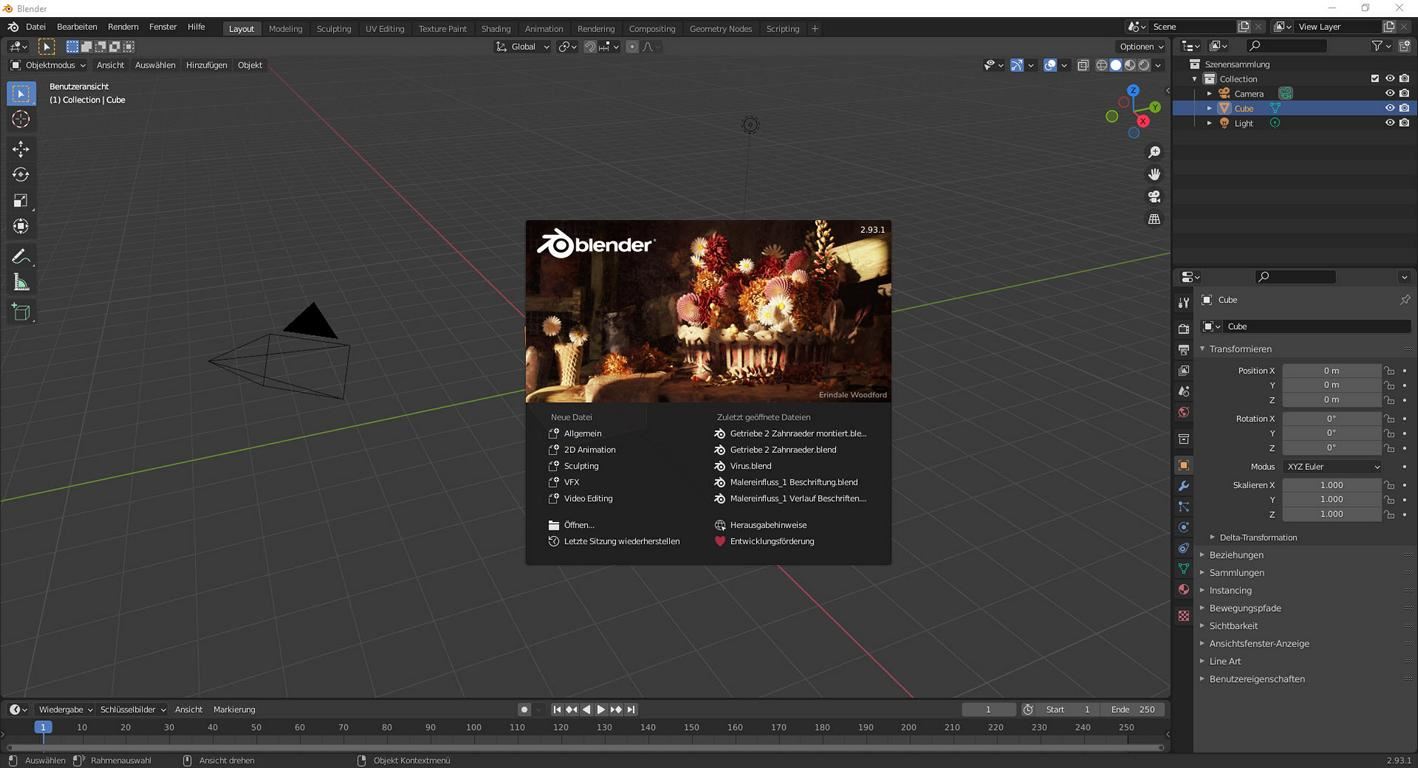Open the Texture properties tab
1418x768 pixels.
click(x=1183, y=616)
